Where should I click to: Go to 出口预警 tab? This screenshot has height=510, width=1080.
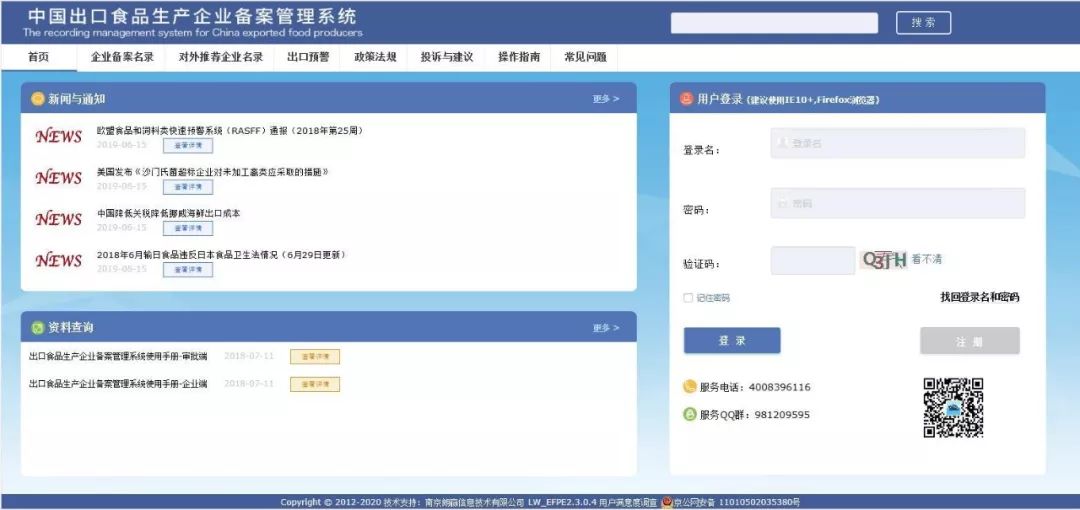[x=308, y=57]
